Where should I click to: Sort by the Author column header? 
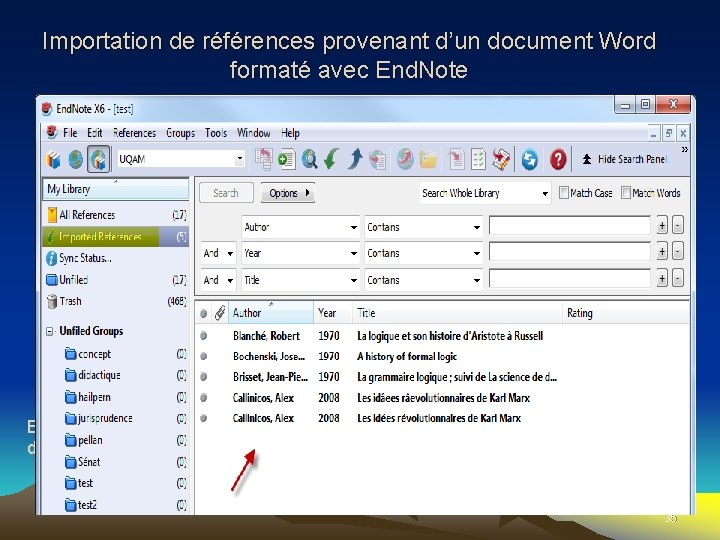(271, 313)
